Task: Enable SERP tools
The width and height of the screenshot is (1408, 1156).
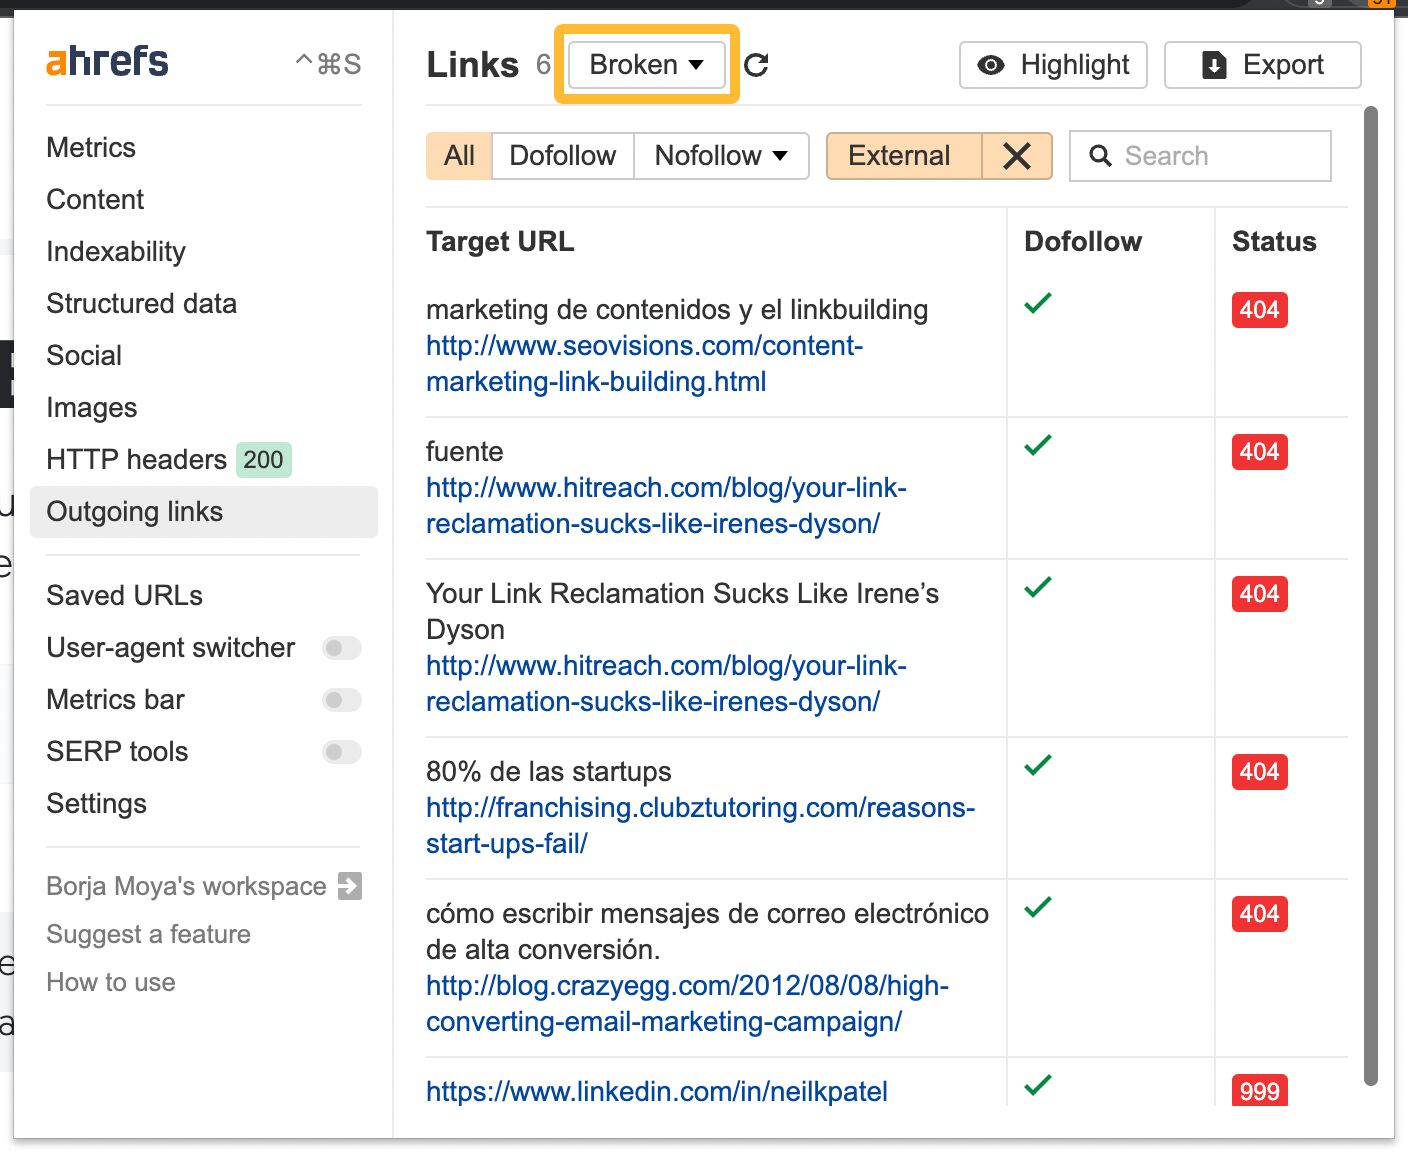Action: click(x=341, y=752)
